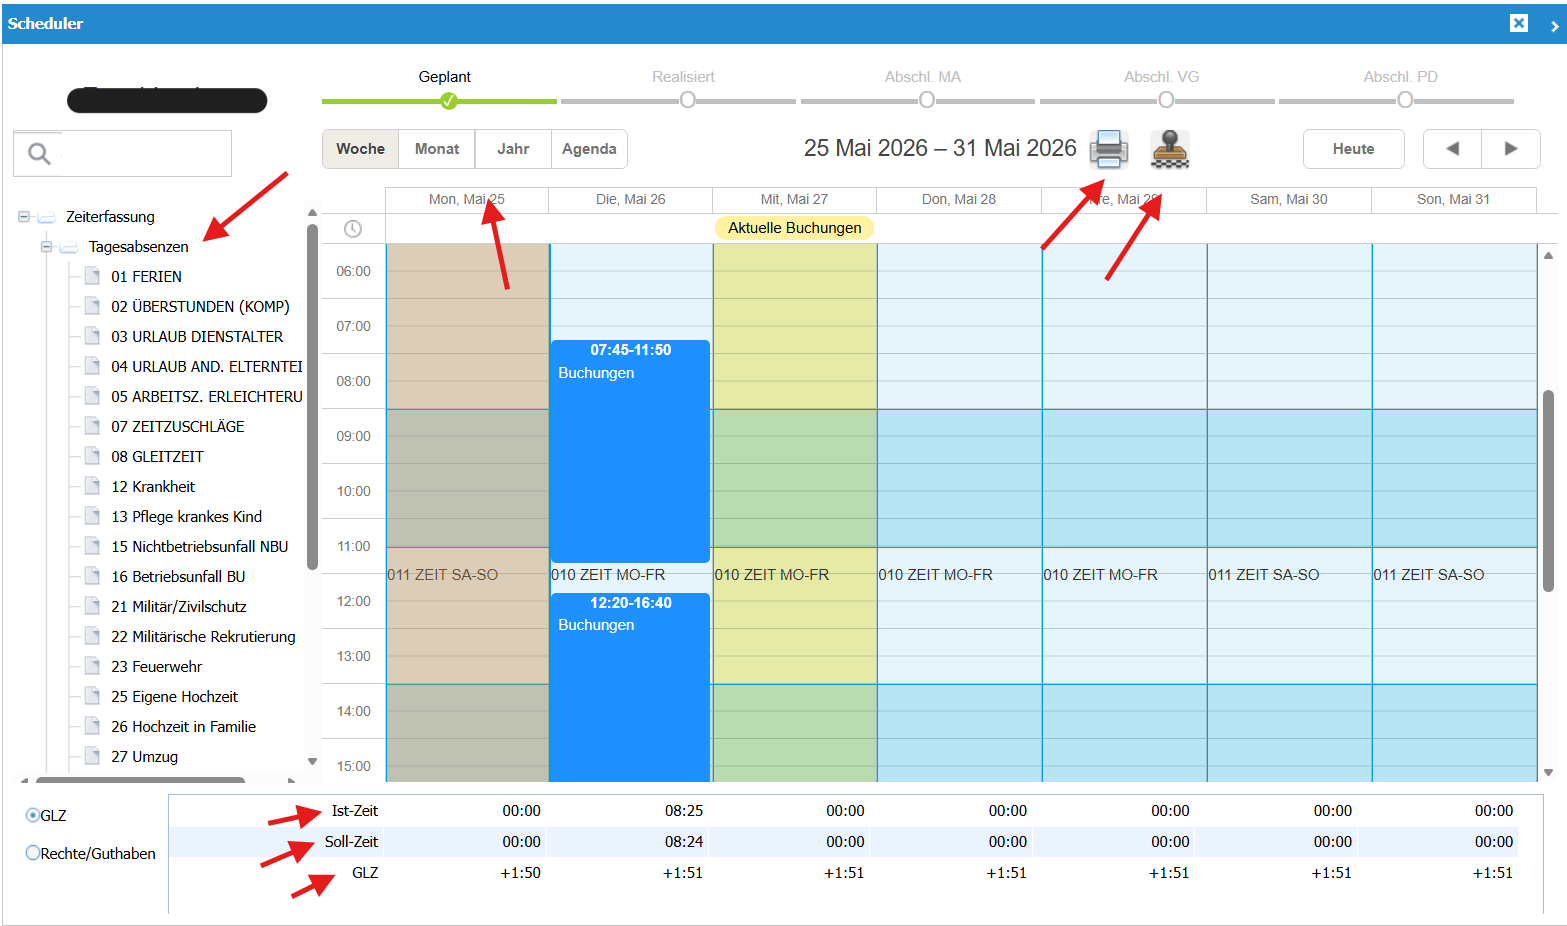The image size is (1567, 926).
Task: Collapse the Zeiterfassung tree node
Action: pyautogui.click(x=24, y=216)
